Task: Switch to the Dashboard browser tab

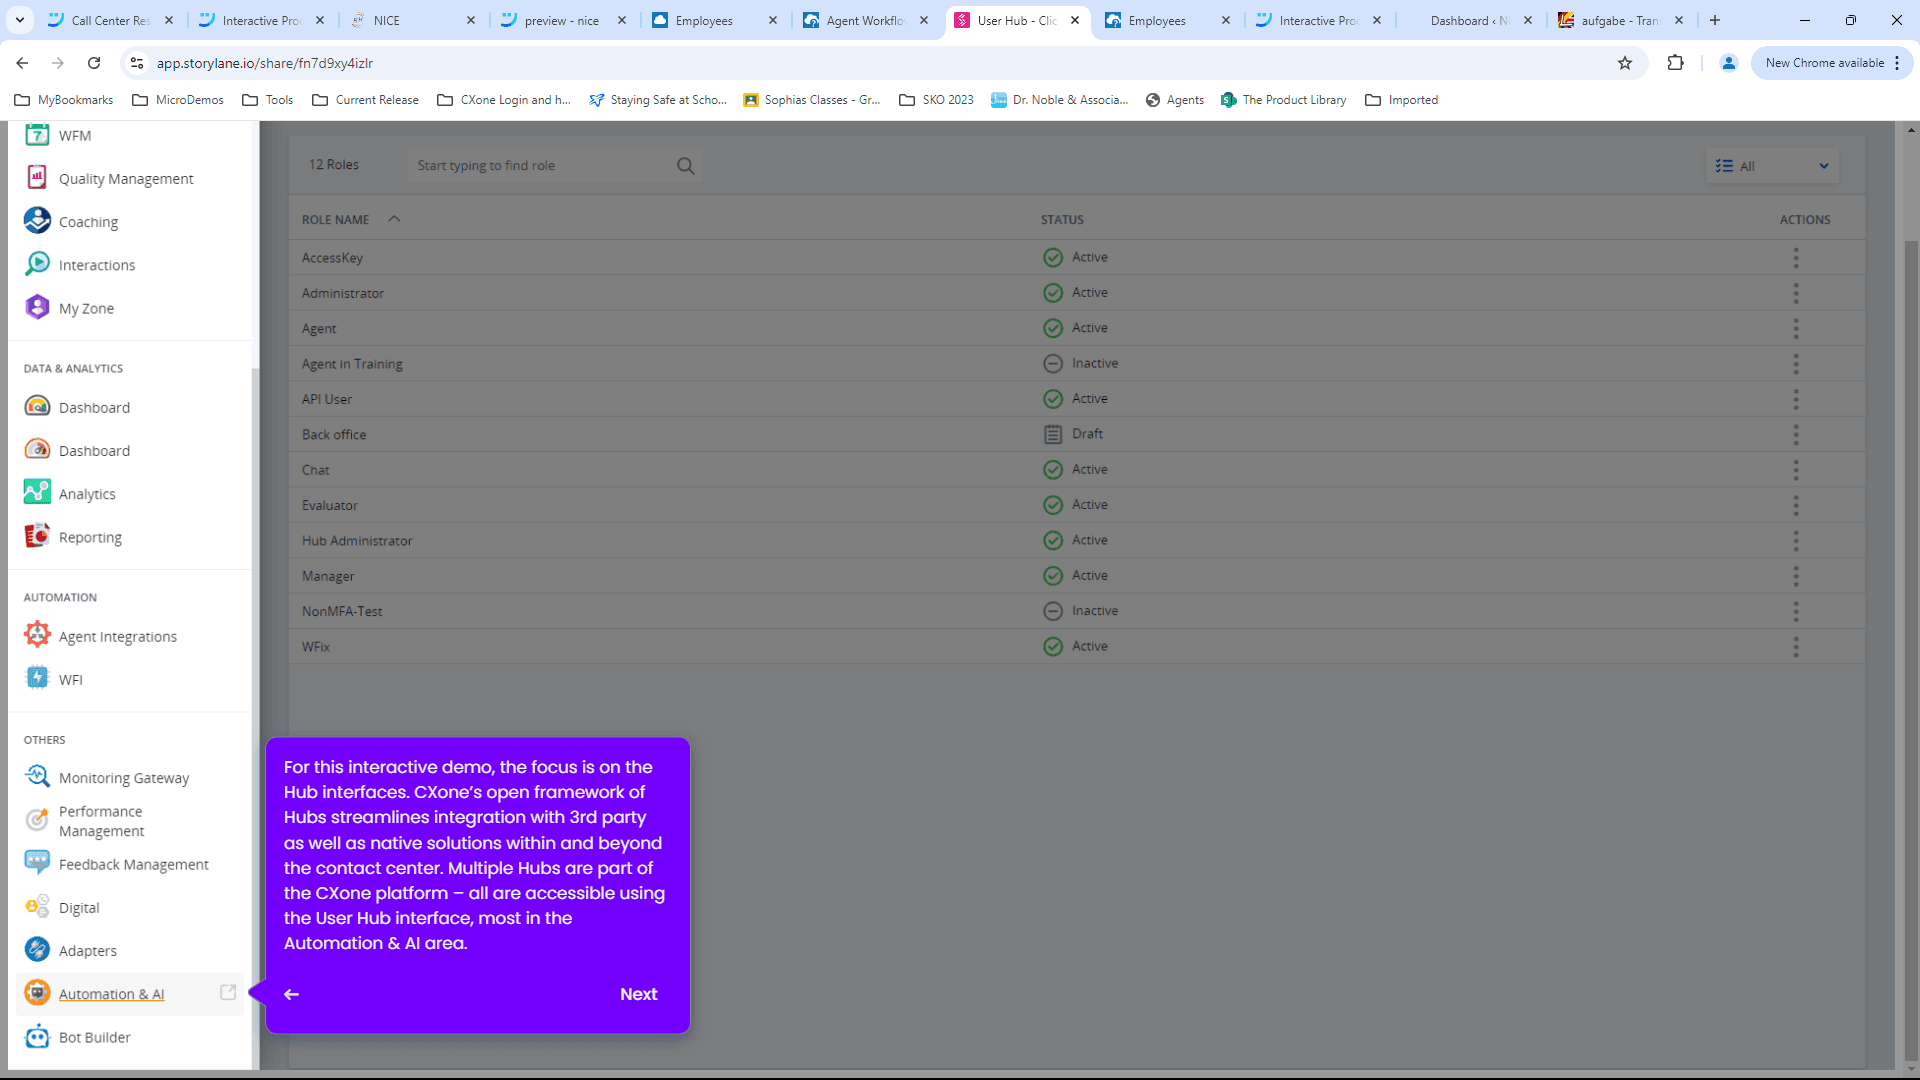Action: coord(1470,20)
